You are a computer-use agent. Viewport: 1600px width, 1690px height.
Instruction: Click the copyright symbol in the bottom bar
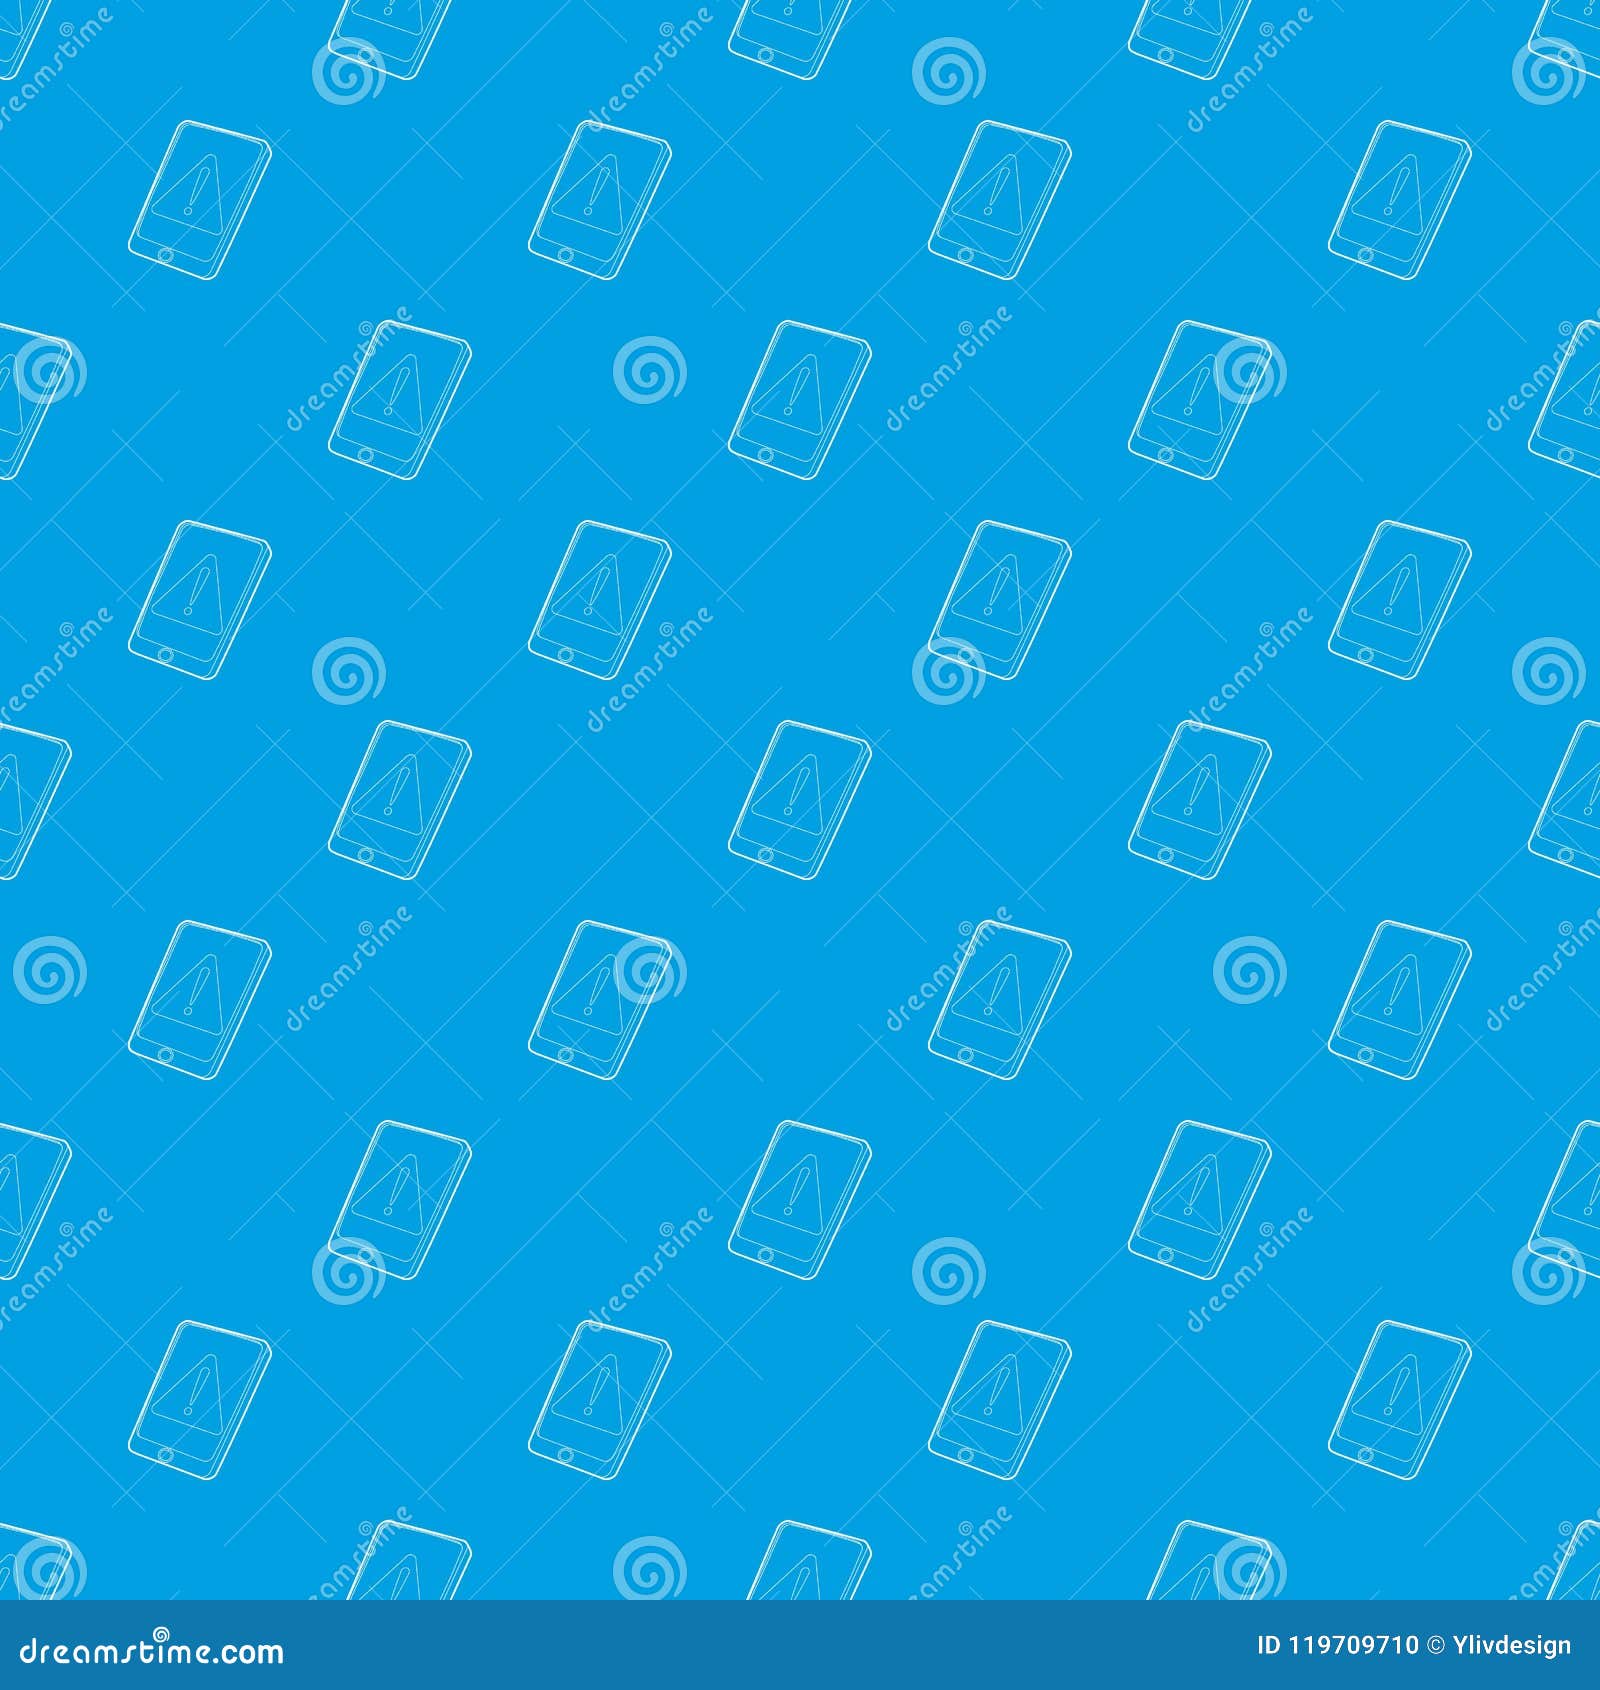[1437, 1645]
